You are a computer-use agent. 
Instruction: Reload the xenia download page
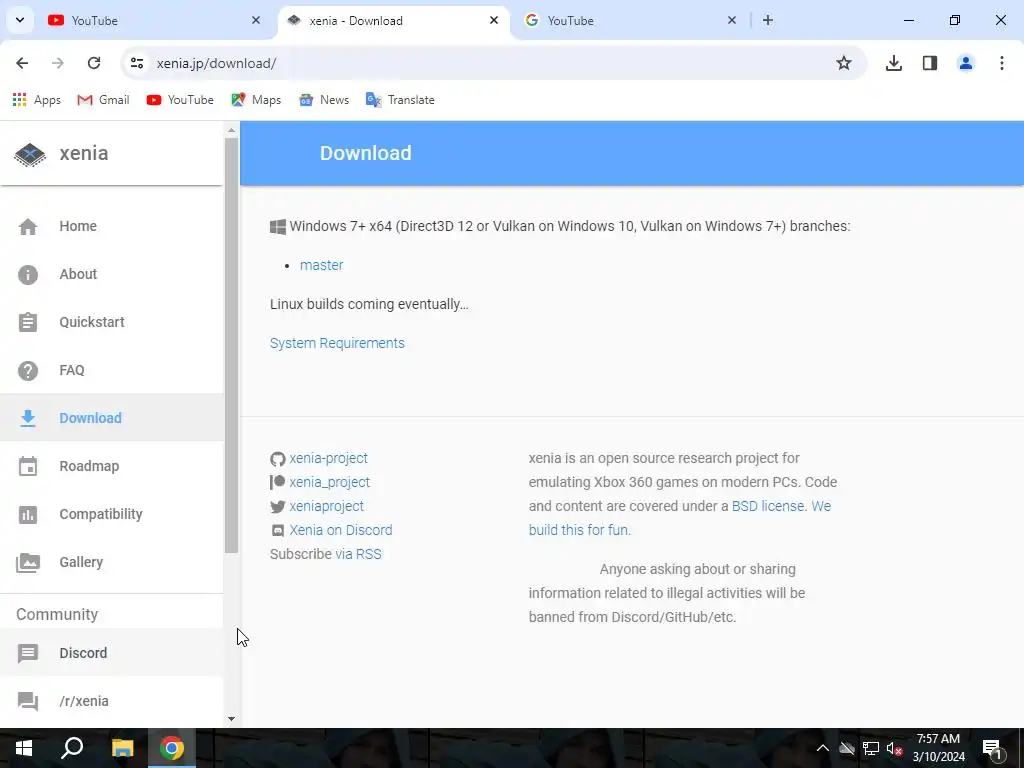94,63
